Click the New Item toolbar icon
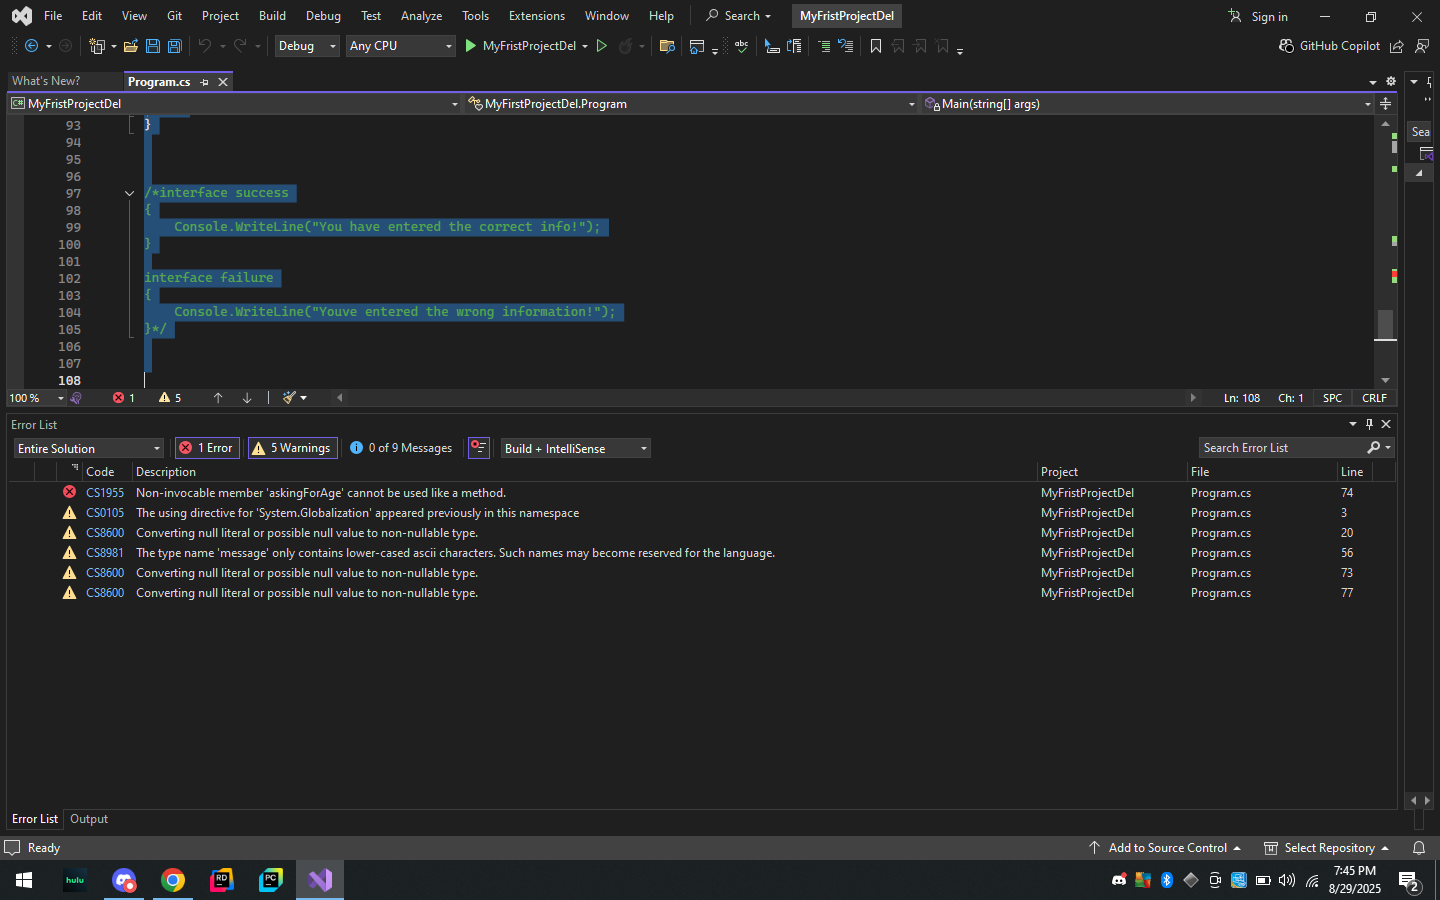Screen dimensions: 1440x900 click(97, 46)
